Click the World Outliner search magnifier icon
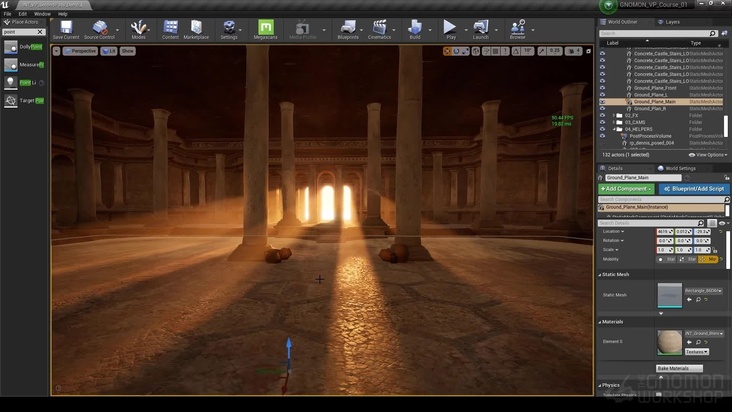732x412 pixels. click(712, 34)
